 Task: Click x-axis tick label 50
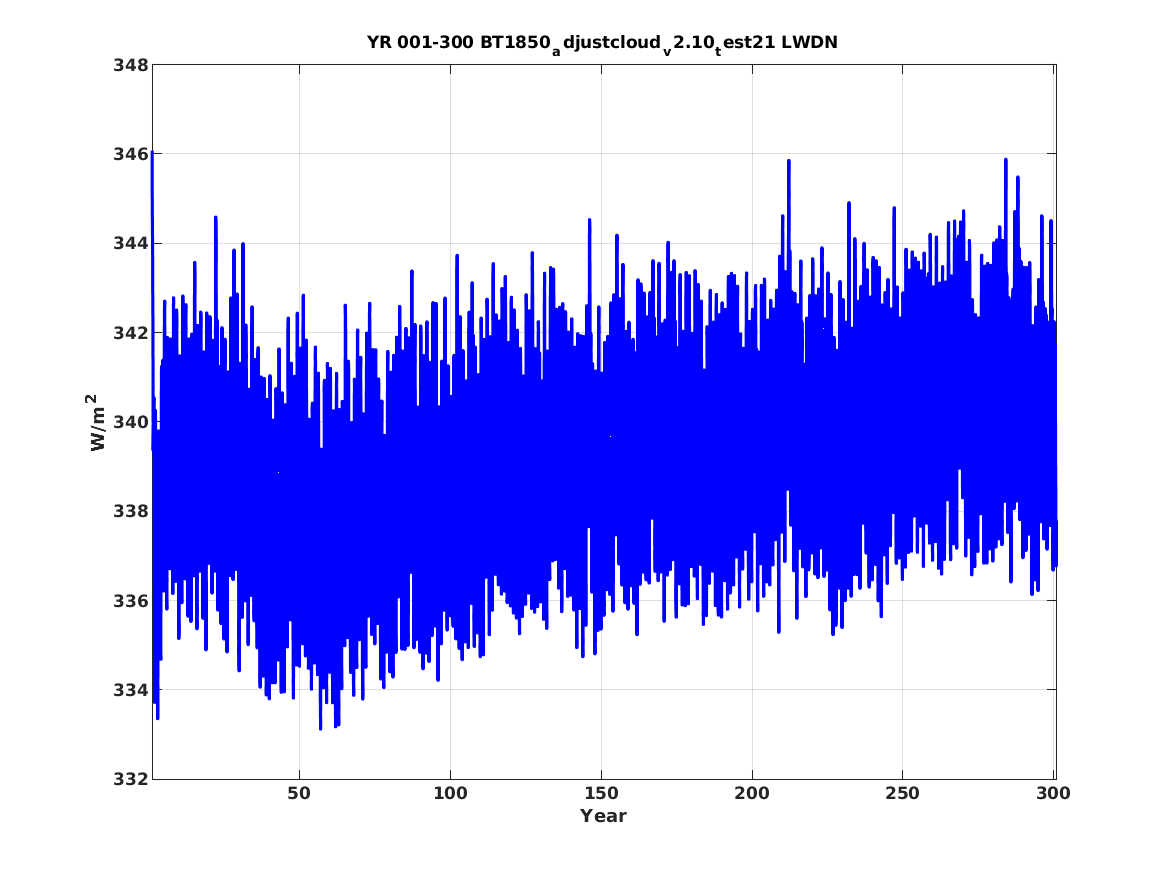tap(298, 794)
